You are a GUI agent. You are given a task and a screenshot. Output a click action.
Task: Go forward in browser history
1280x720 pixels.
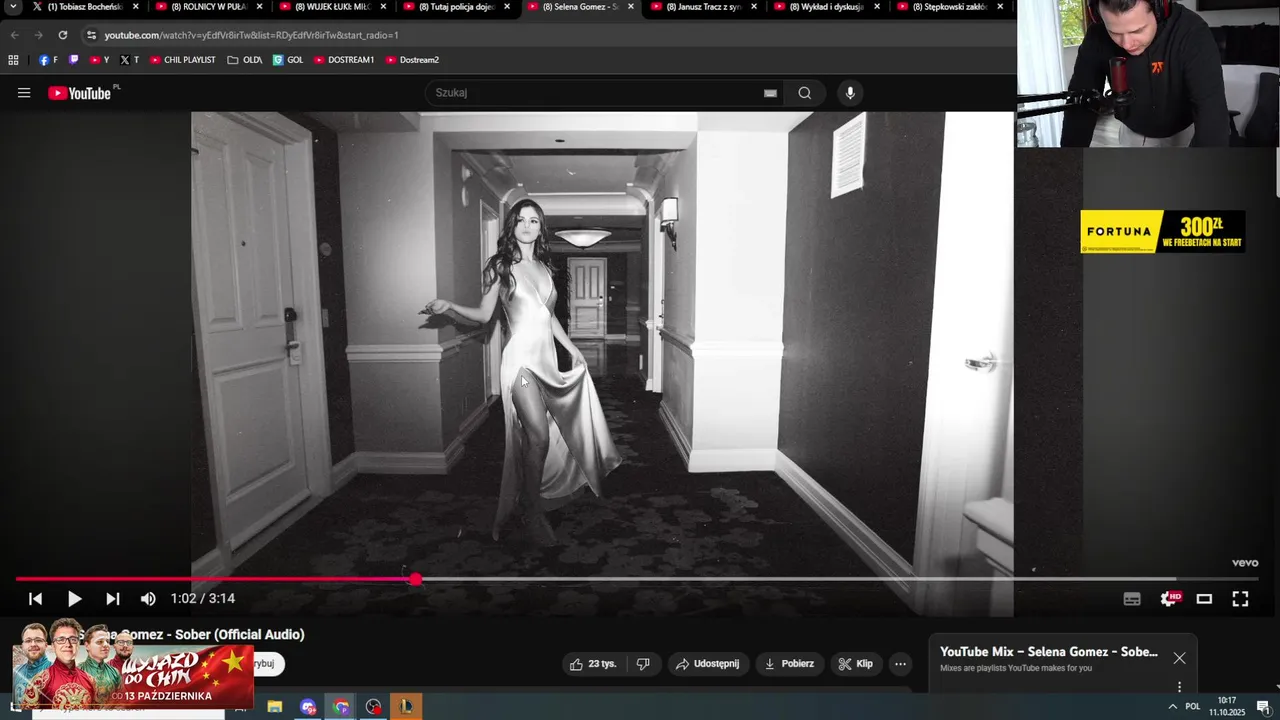(38, 35)
